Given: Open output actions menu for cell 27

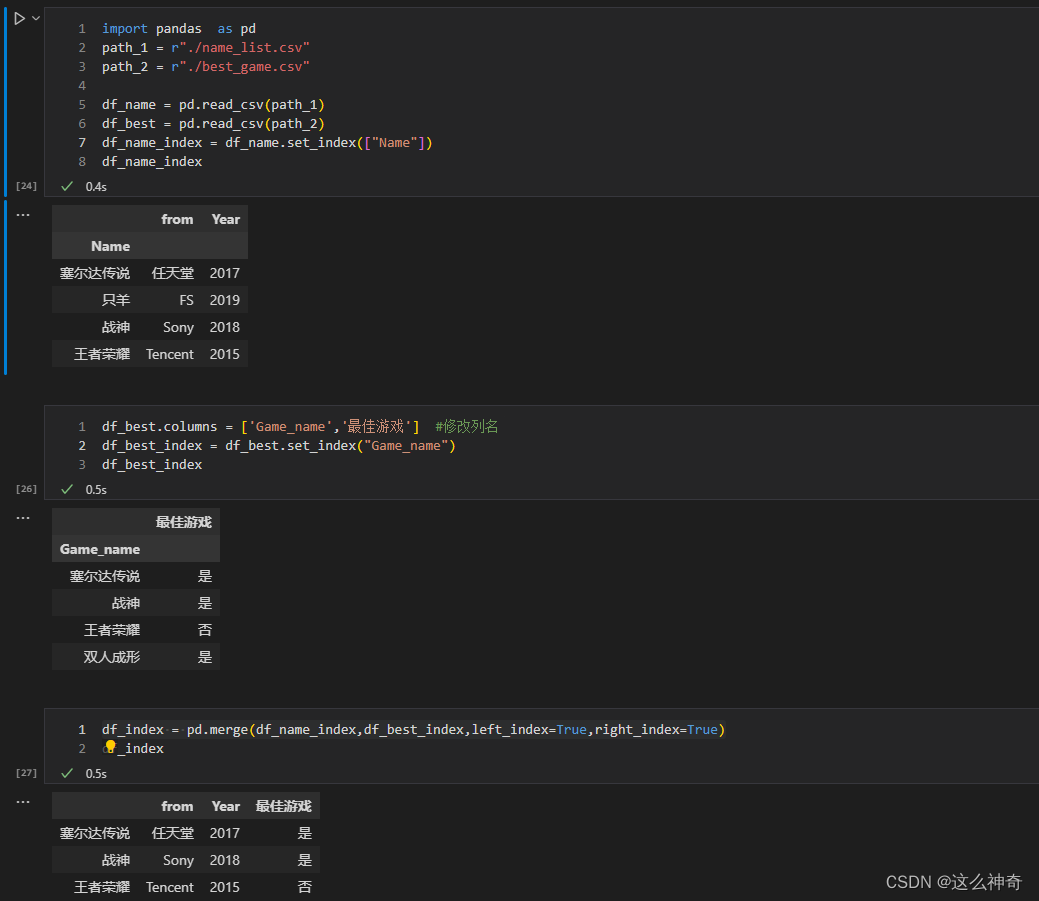Looking at the screenshot, I should coord(23,802).
